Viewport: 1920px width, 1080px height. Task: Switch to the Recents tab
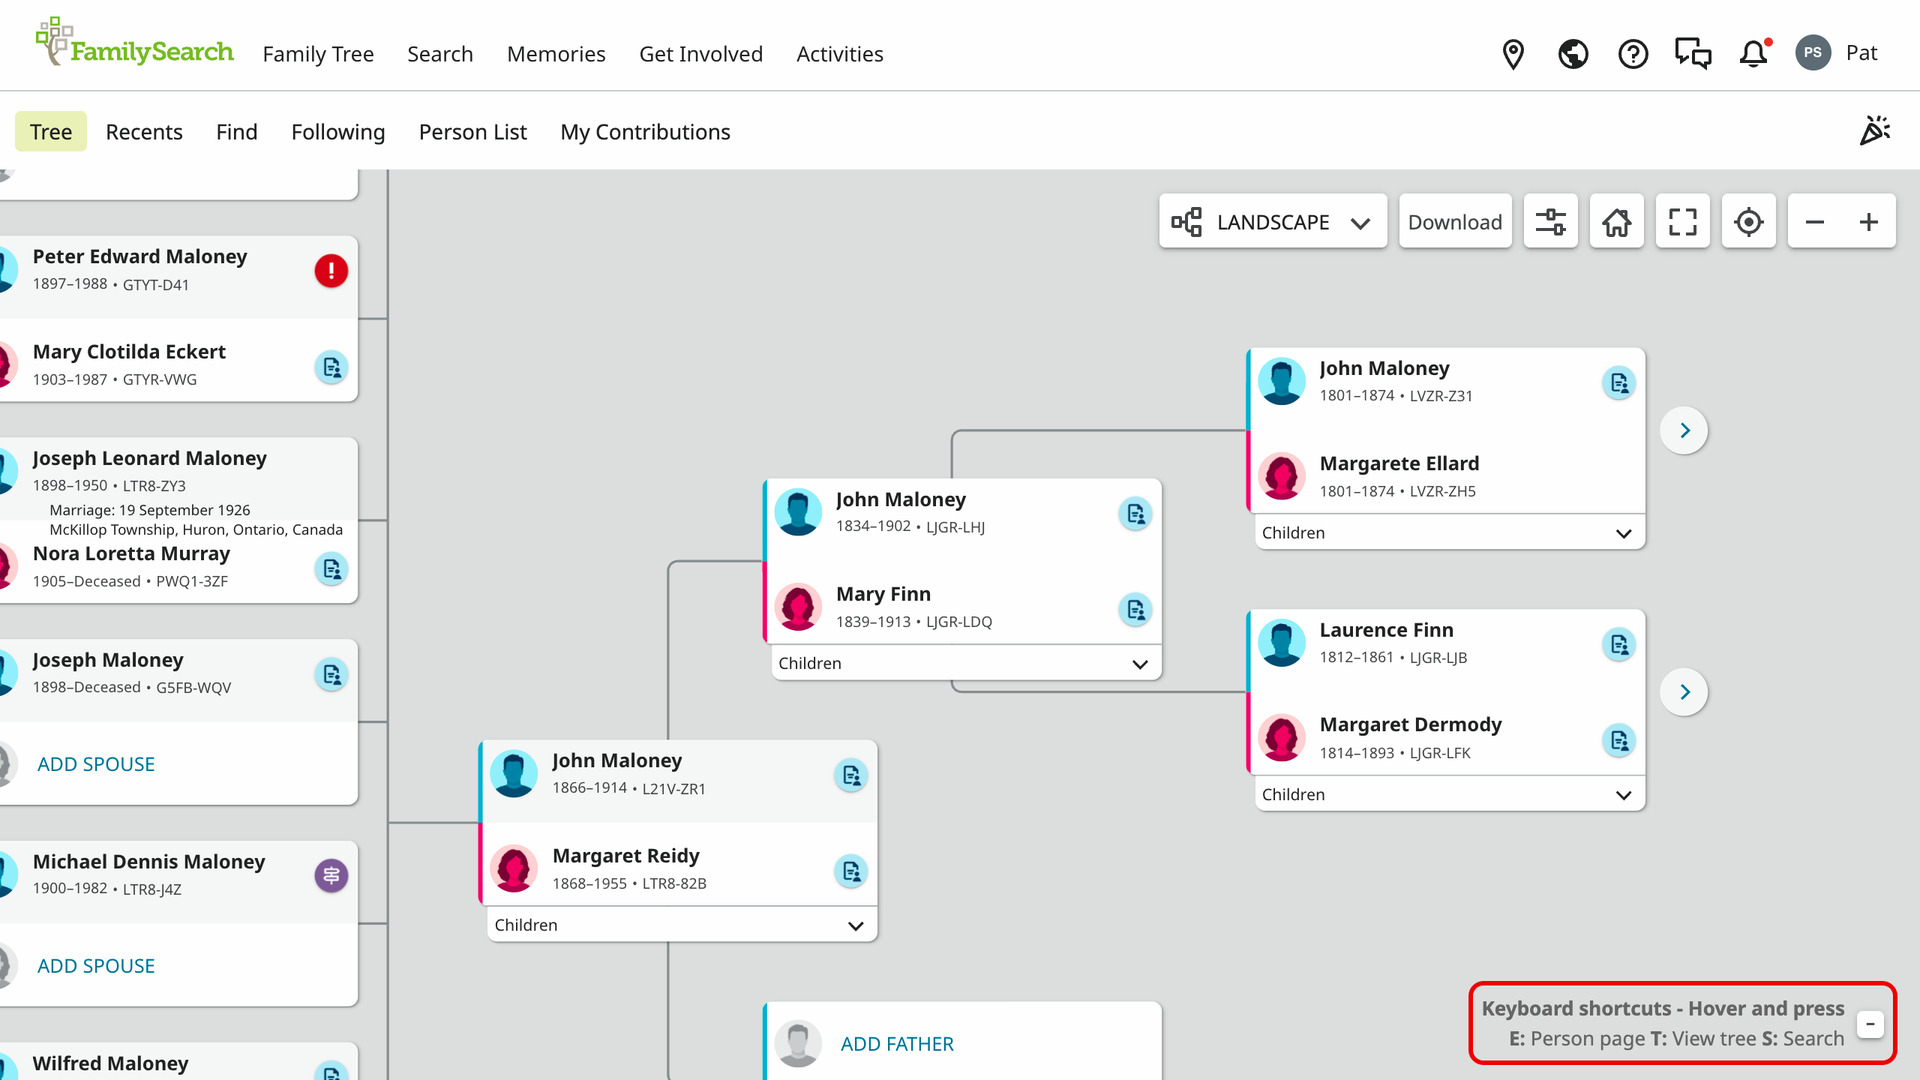click(x=144, y=132)
